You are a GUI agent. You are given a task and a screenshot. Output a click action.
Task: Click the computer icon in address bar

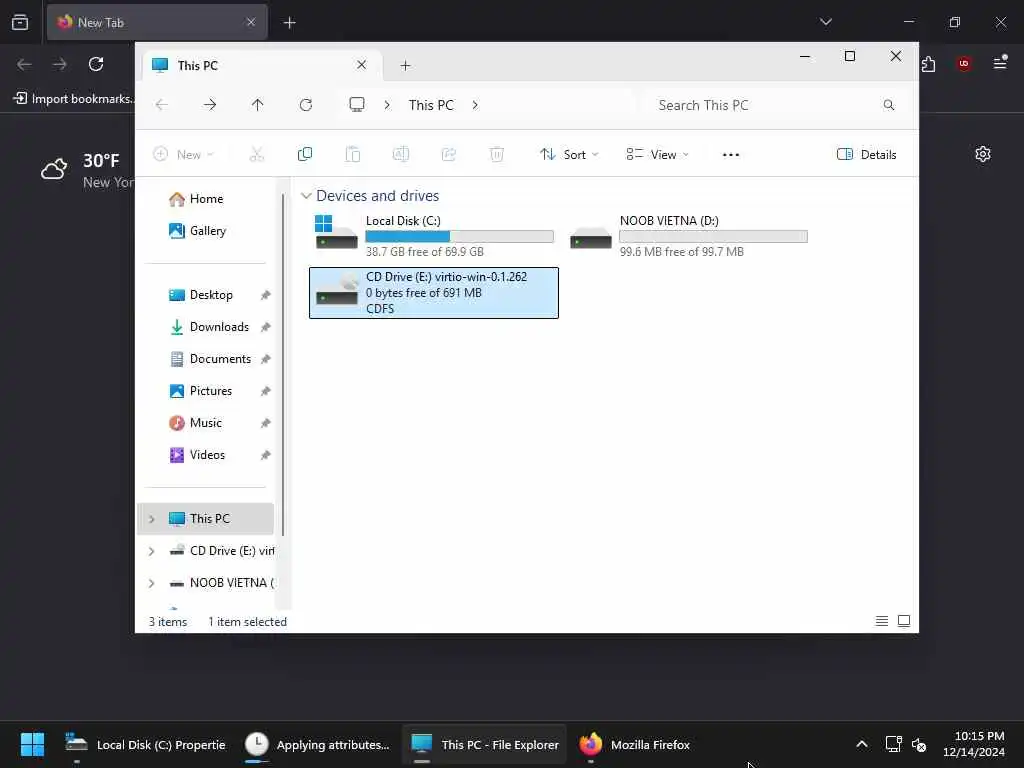[x=357, y=105]
